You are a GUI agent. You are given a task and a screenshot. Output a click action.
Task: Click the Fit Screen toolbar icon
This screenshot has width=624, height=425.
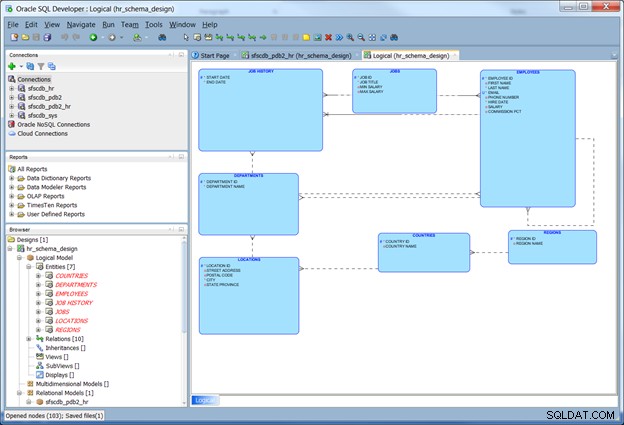(372, 37)
